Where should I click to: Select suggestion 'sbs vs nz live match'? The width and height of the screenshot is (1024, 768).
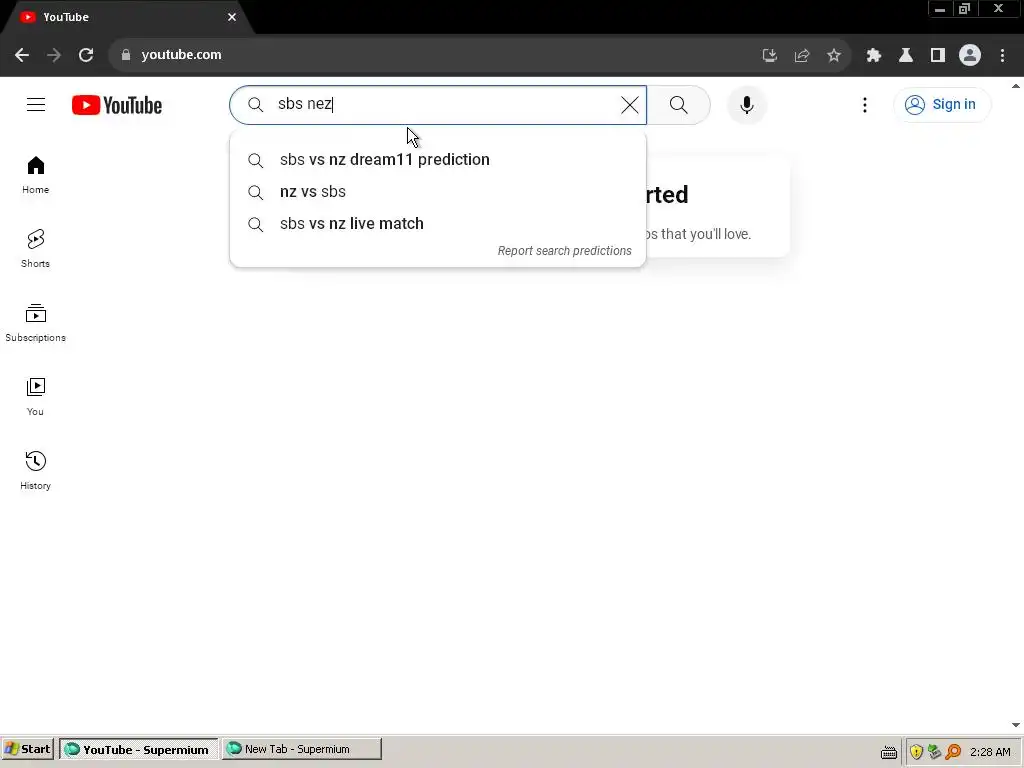pyautogui.click(x=438, y=223)
